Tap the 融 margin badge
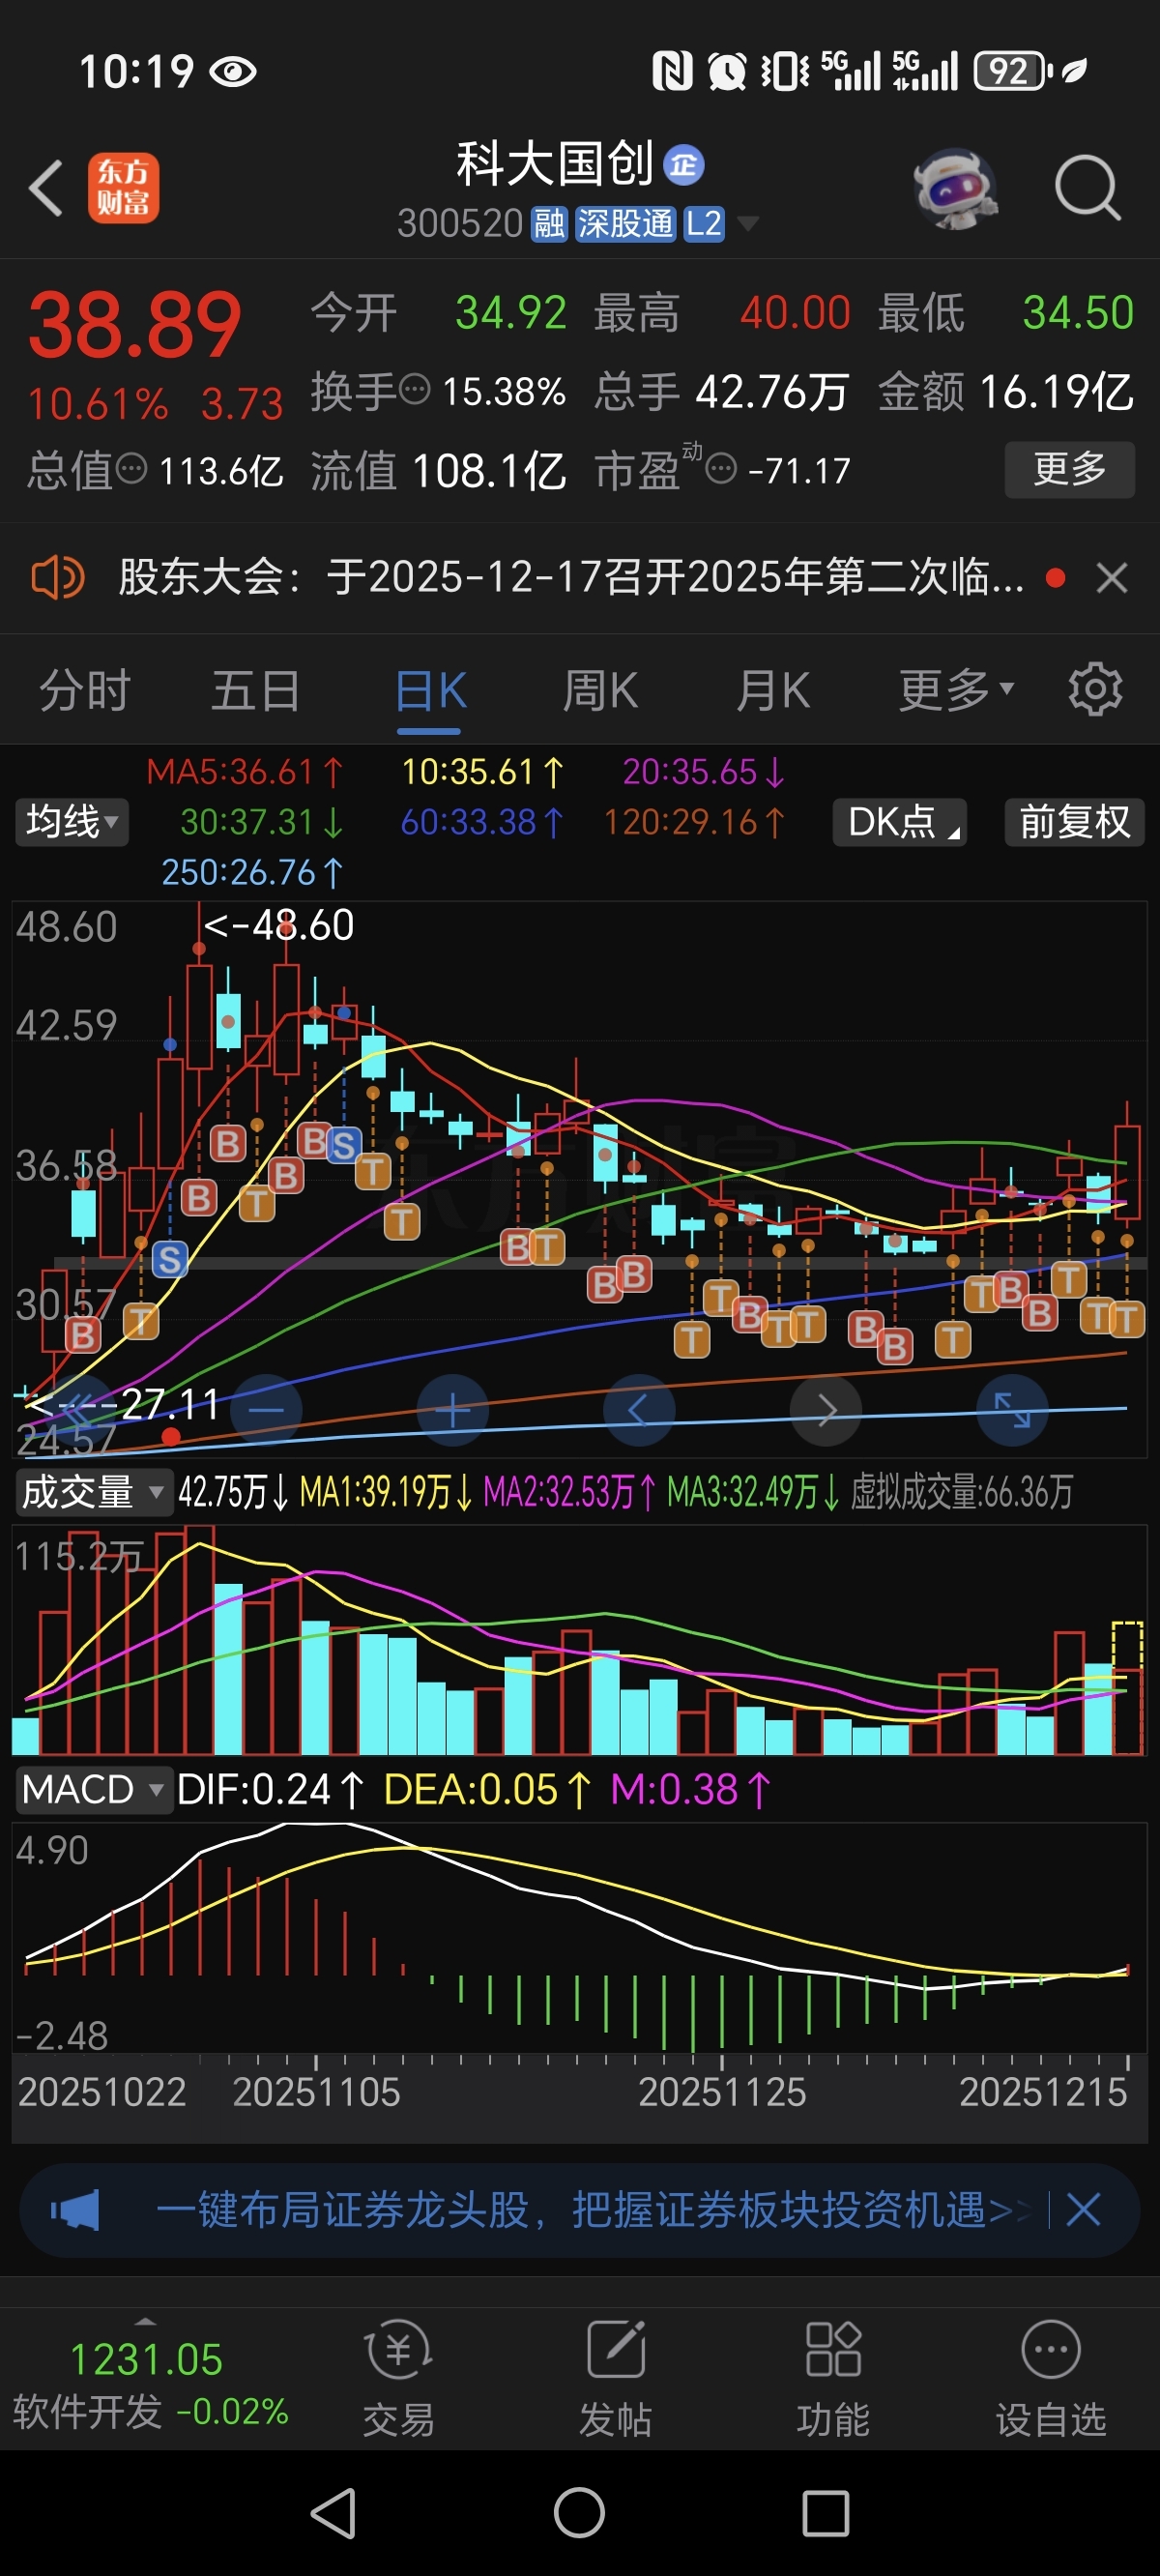The width and height of the screenshot is (1160, 2576). 549,224
